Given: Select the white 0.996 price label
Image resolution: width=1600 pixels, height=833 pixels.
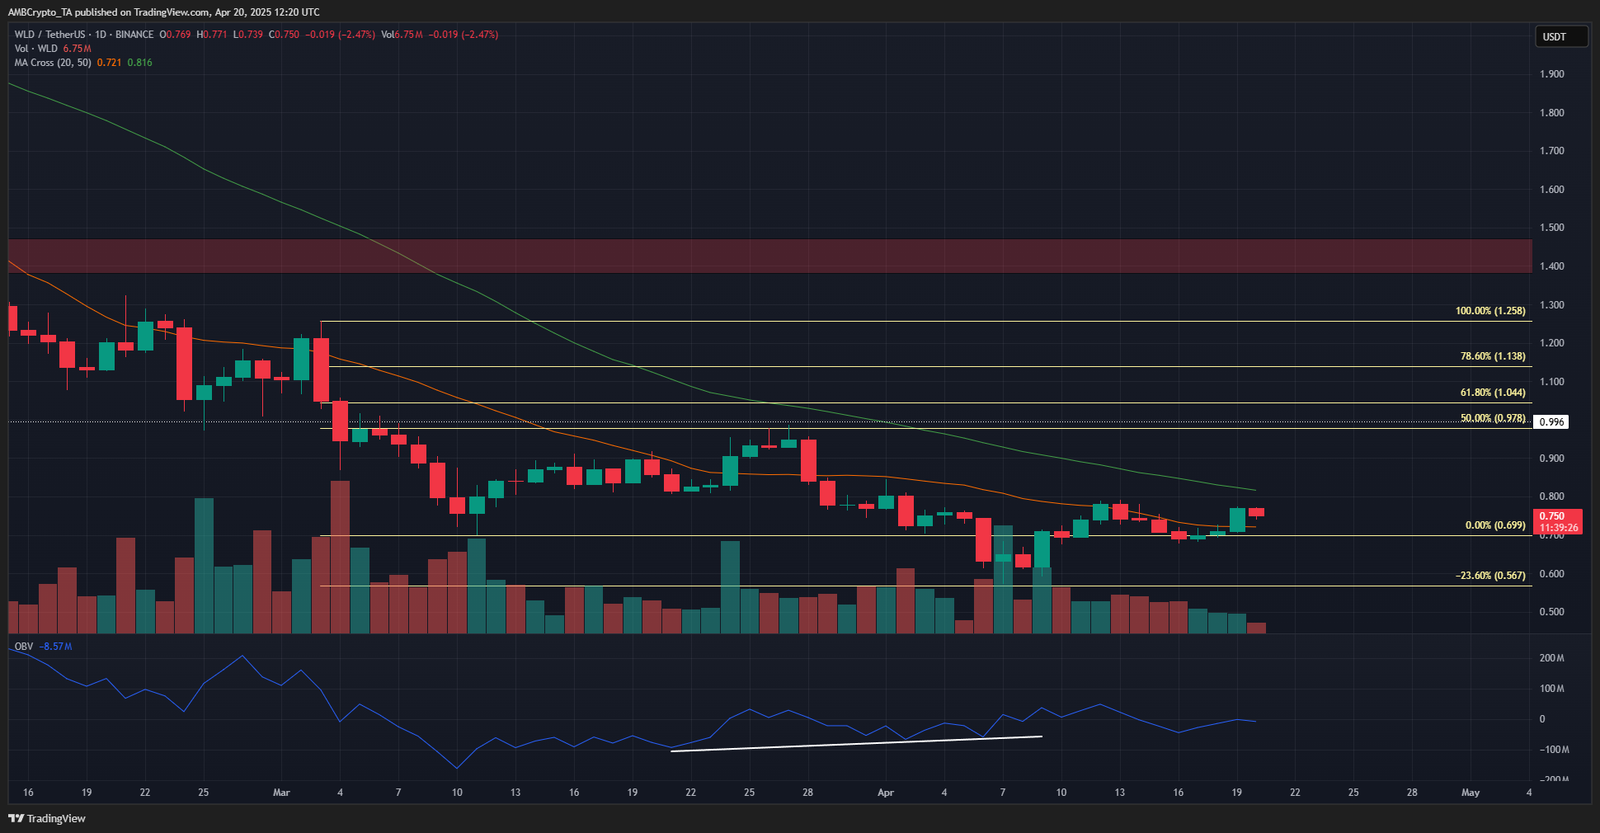Looking at the screenshot, I should (1551, 422).
